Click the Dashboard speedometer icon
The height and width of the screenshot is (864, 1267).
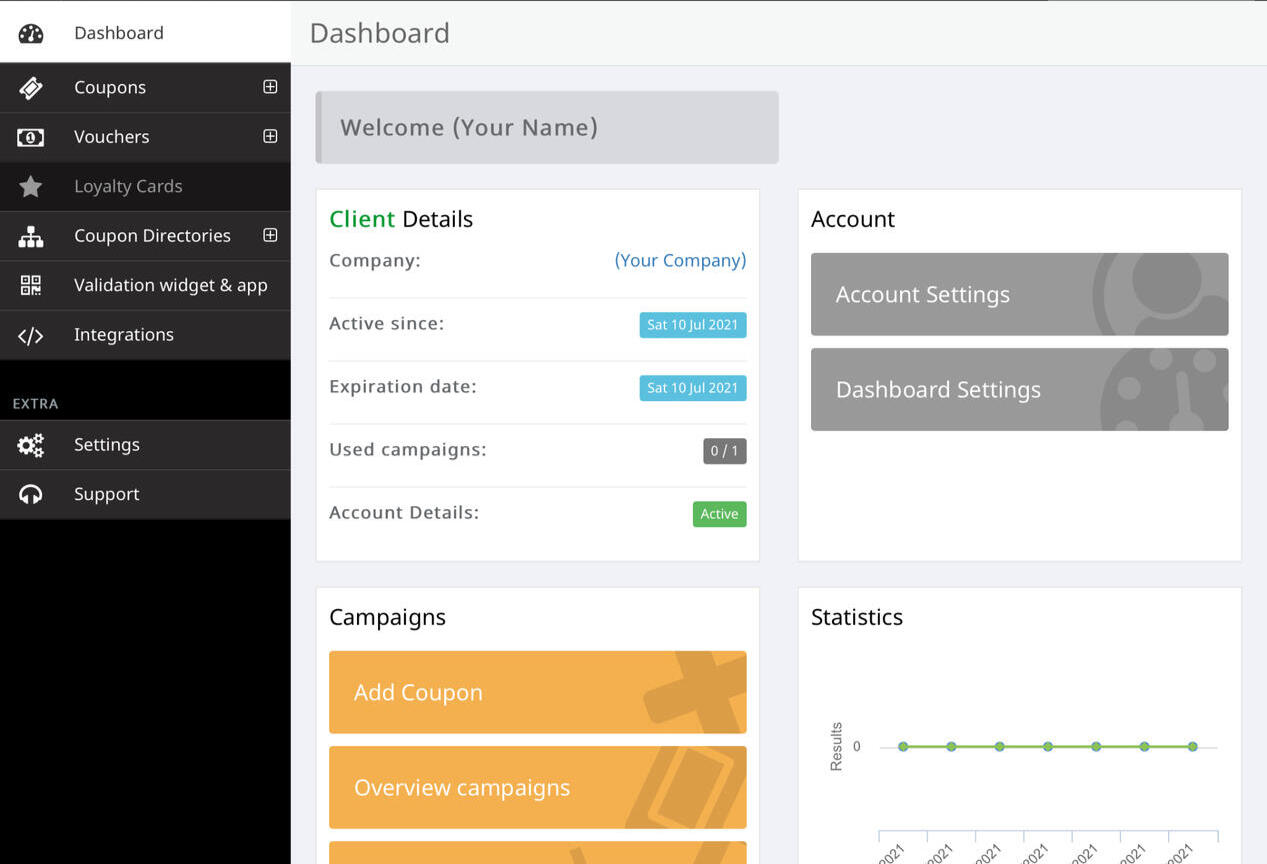pos(31,33)
